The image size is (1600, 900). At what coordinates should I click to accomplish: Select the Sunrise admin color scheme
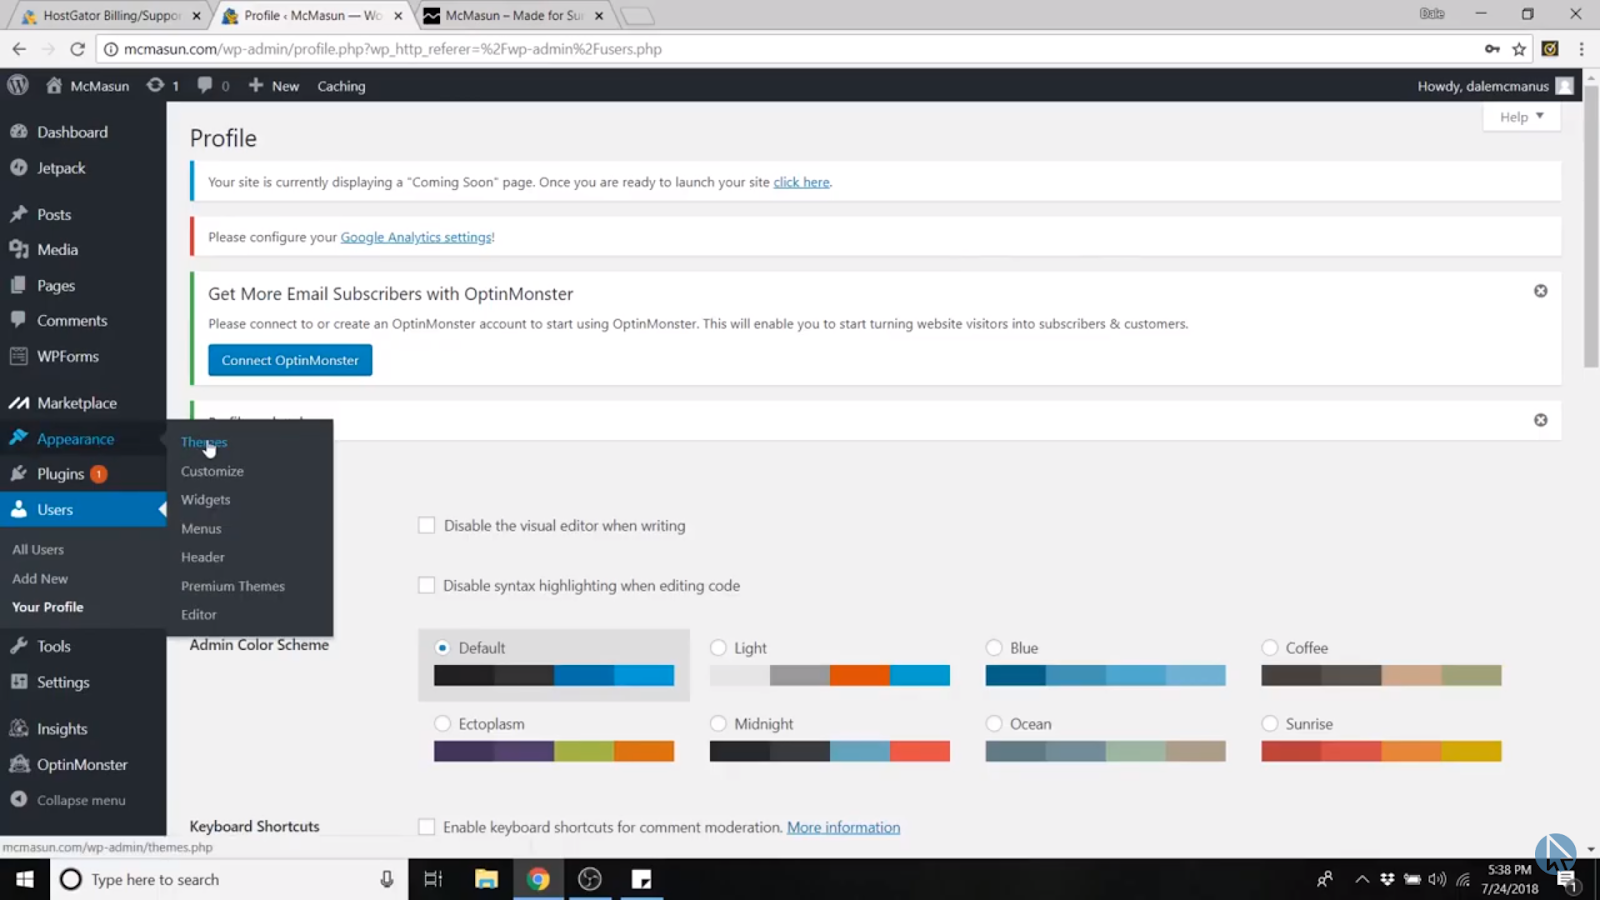1270,724
